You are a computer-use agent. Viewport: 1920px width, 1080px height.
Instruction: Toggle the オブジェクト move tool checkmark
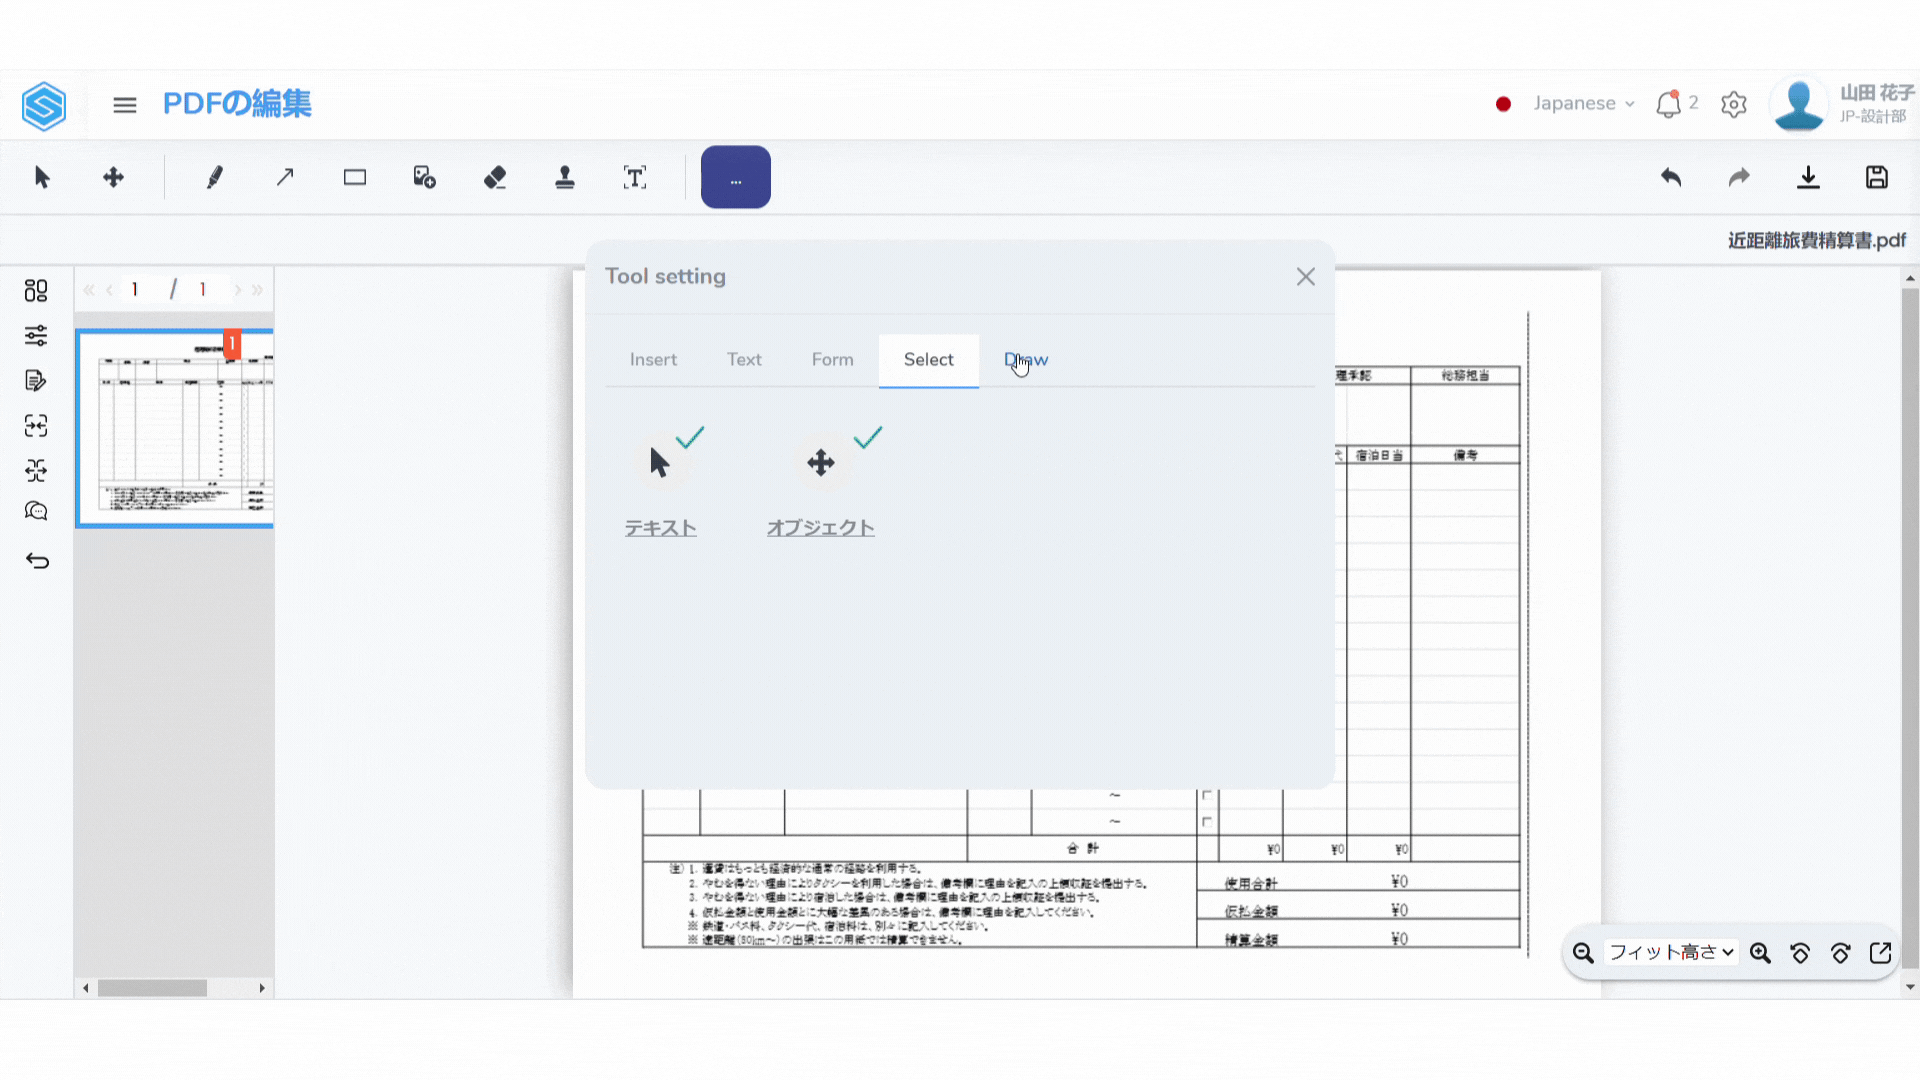click(868, 438)
